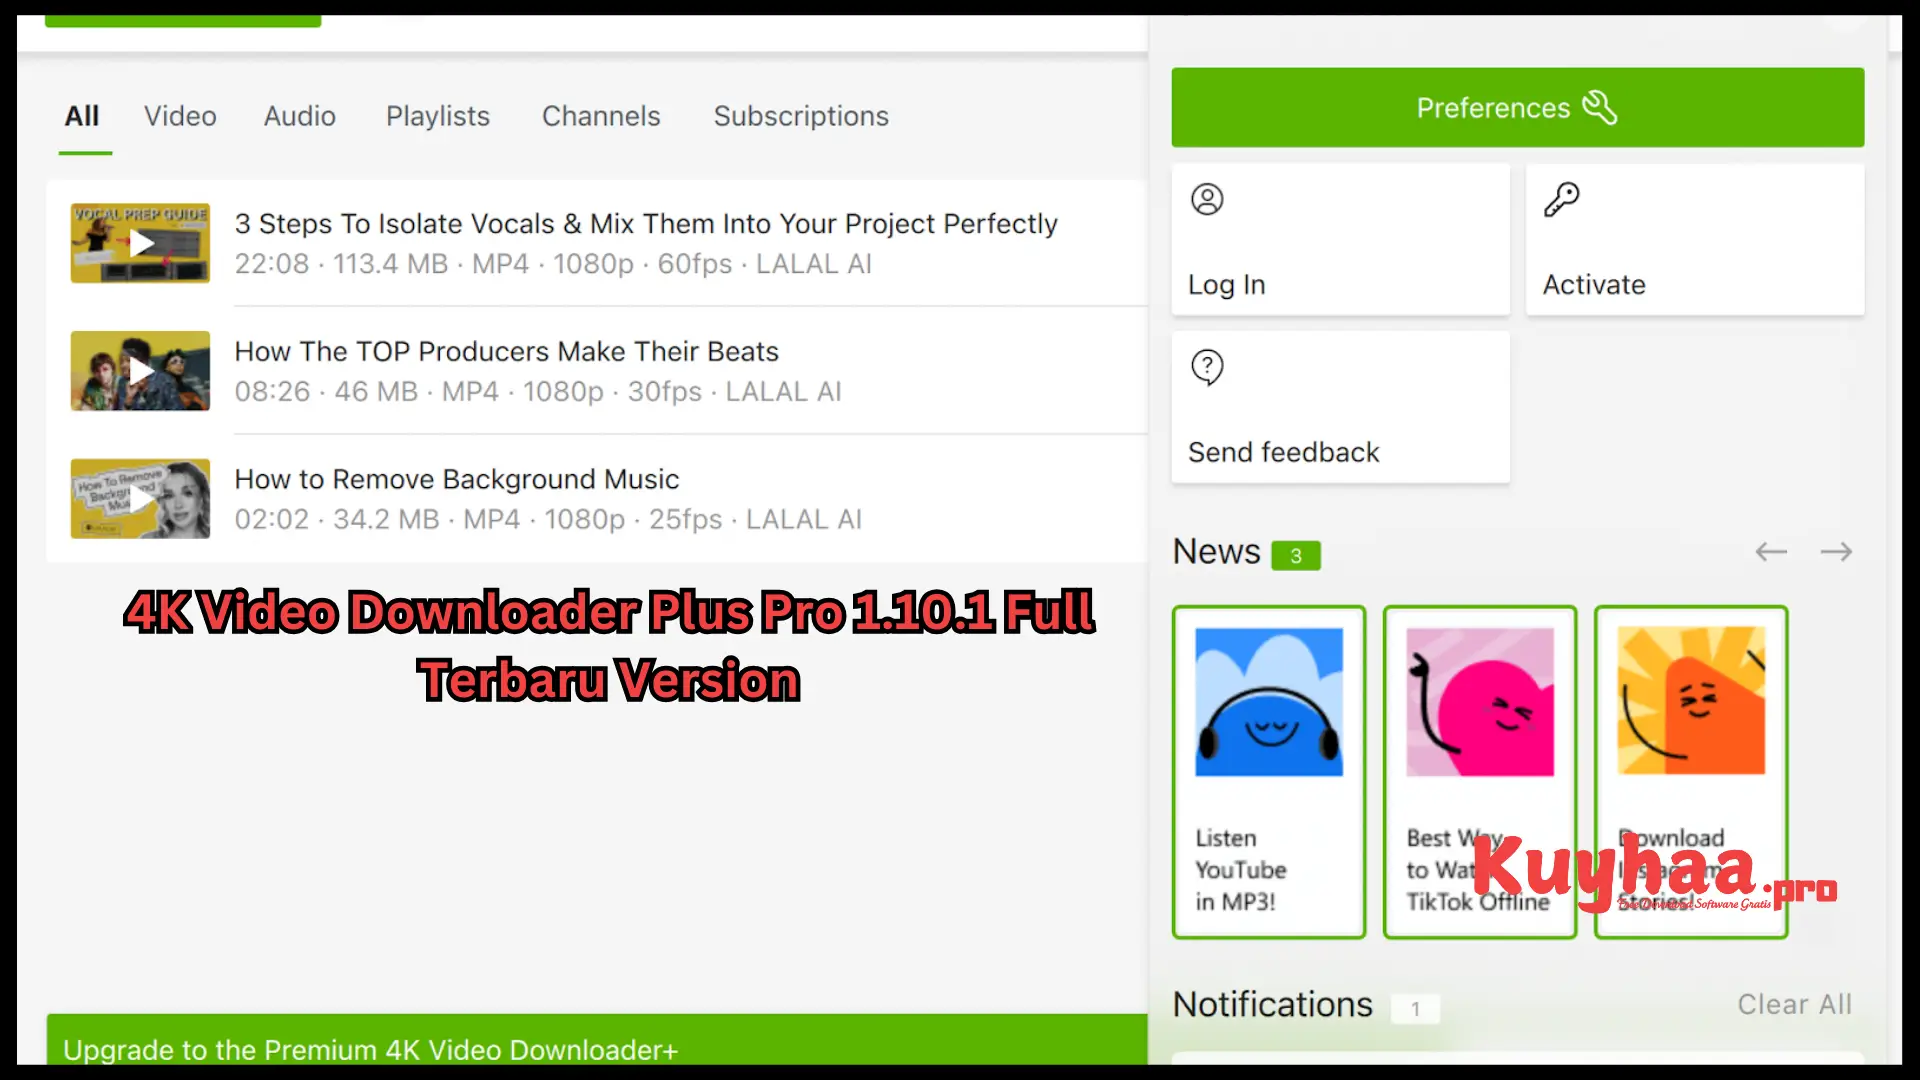1920x1080 pixels.
Task: Click the Listen YouTube in MP3 news card
Action: pos(1269,771)
